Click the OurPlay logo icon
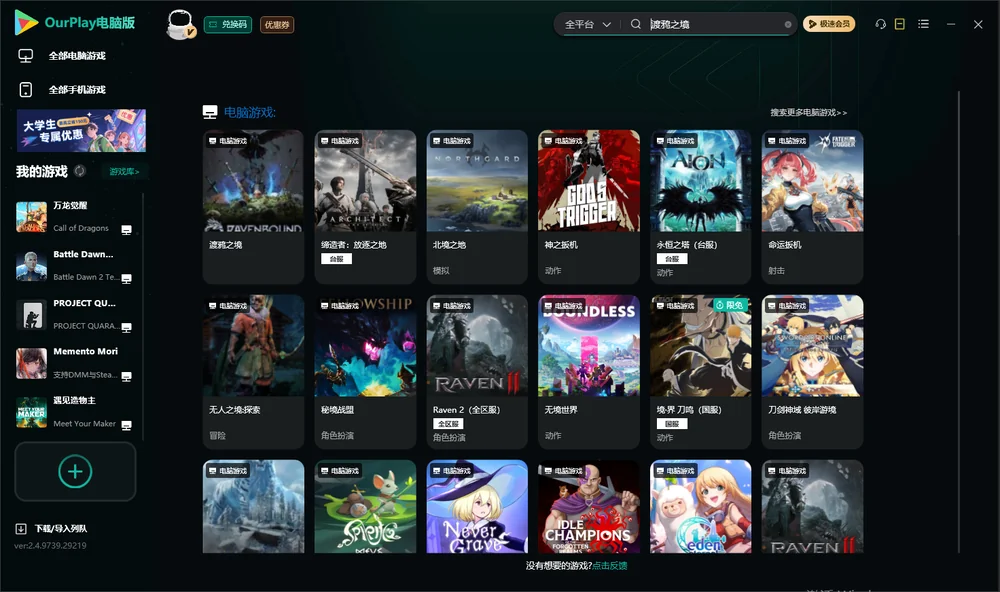Image resolution: width=1000 pixels, height=592 pixels. (26, 23)
